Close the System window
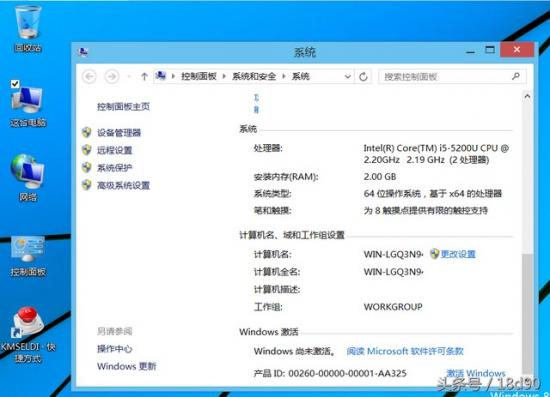Viewport: 550px width, 397px height. tap(517, 50)
